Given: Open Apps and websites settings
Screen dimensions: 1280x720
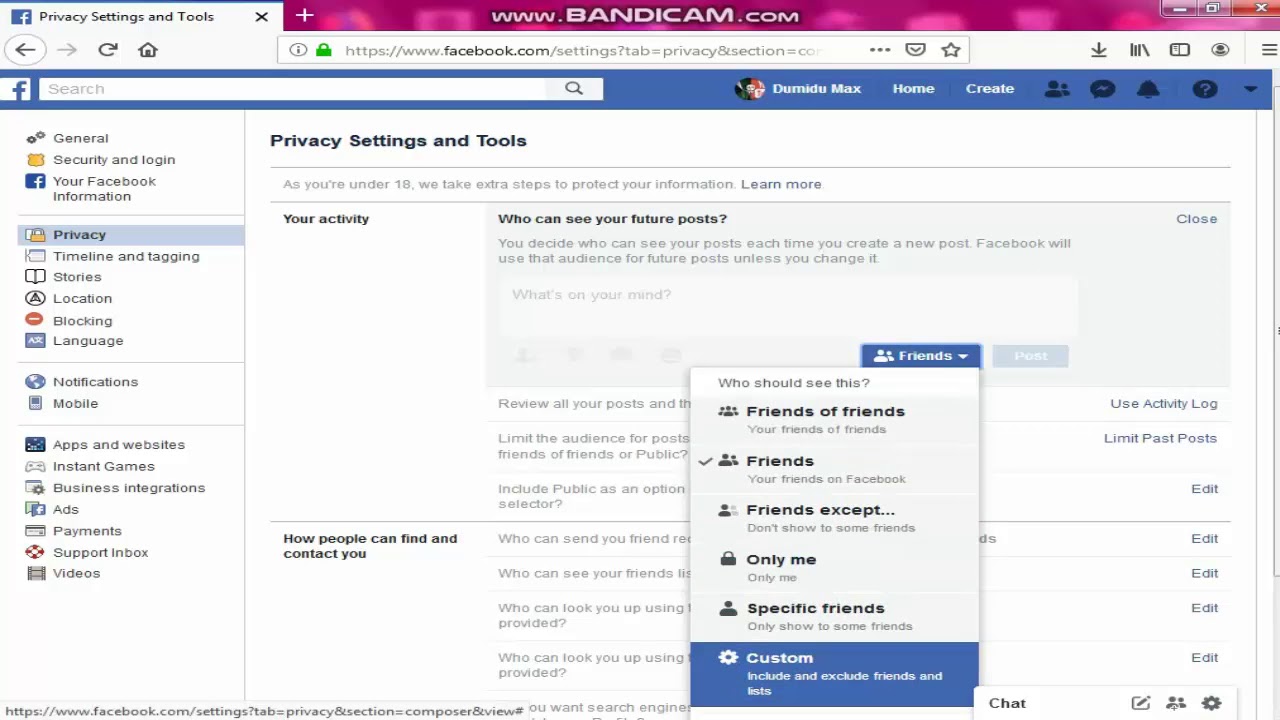Looking at the screenshot, I should click(118, 445).
